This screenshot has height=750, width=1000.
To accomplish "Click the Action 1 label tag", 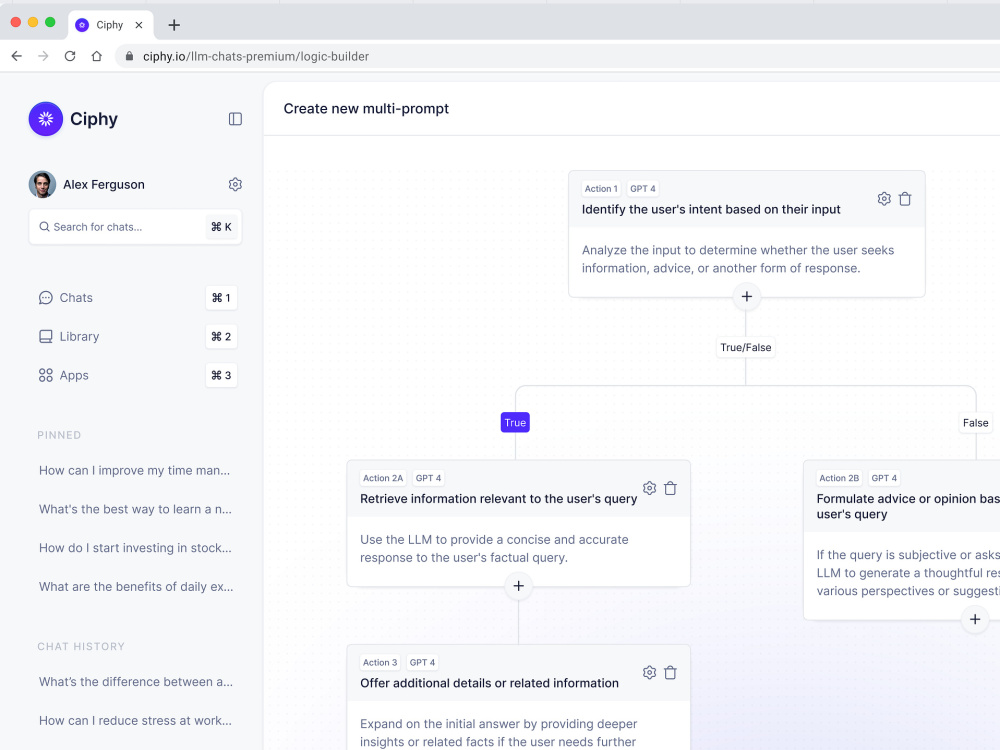I will click(601, 189).
